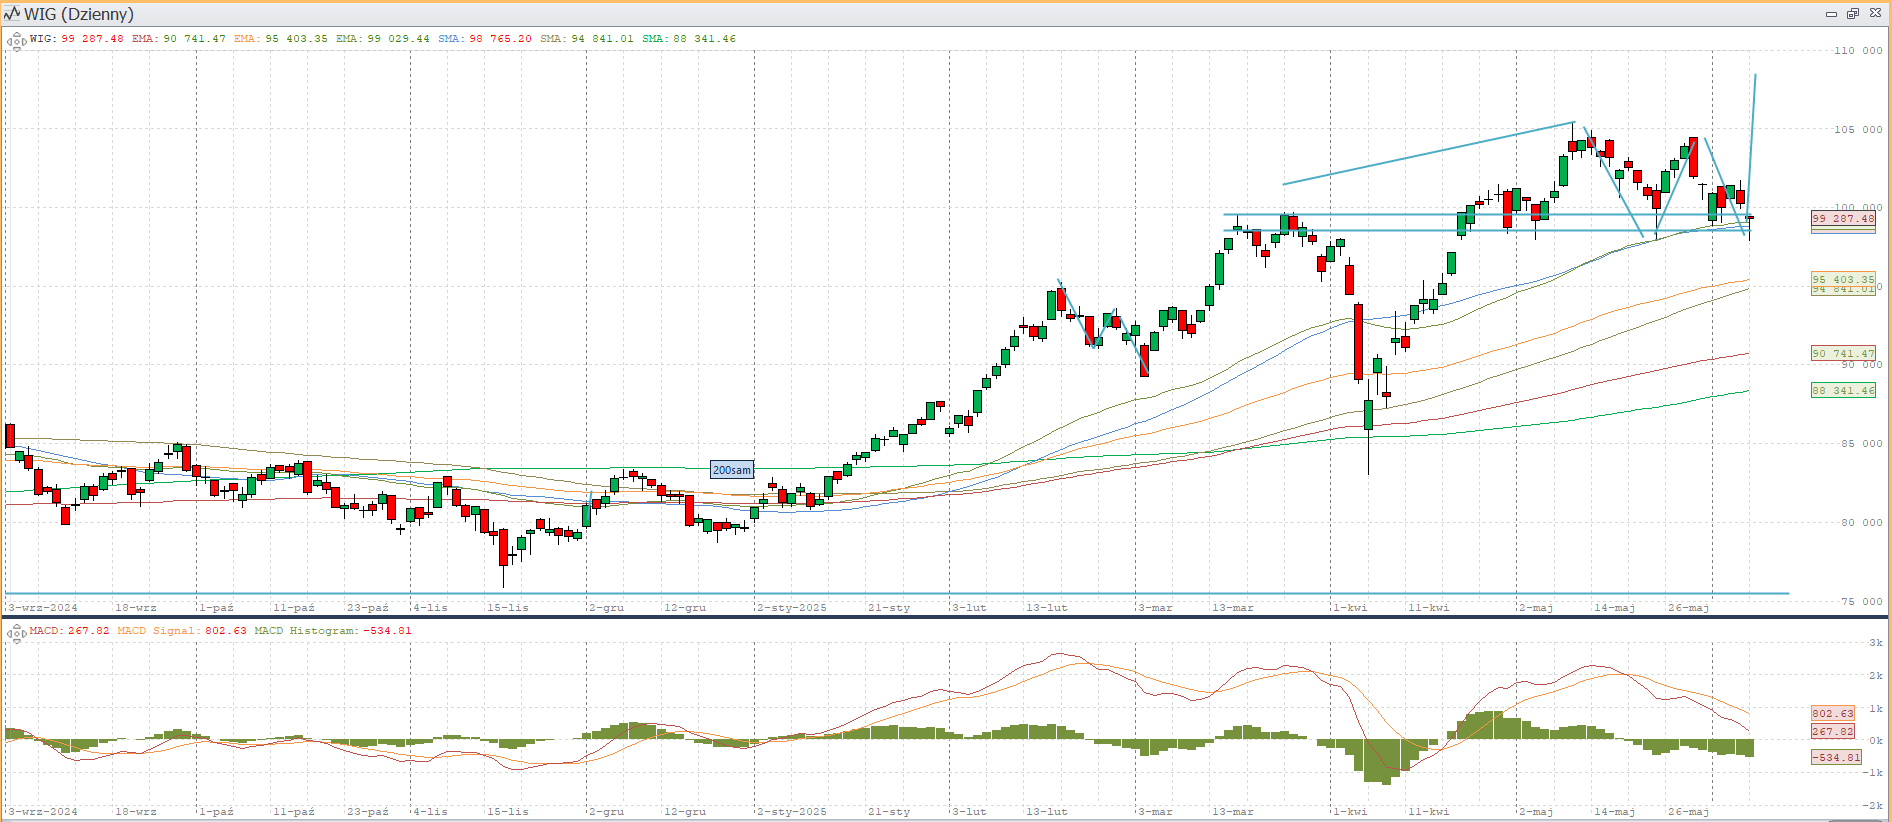Select the green SMA 88 341.46 legend label
1892x822 pixels.
tap(689, 39)
